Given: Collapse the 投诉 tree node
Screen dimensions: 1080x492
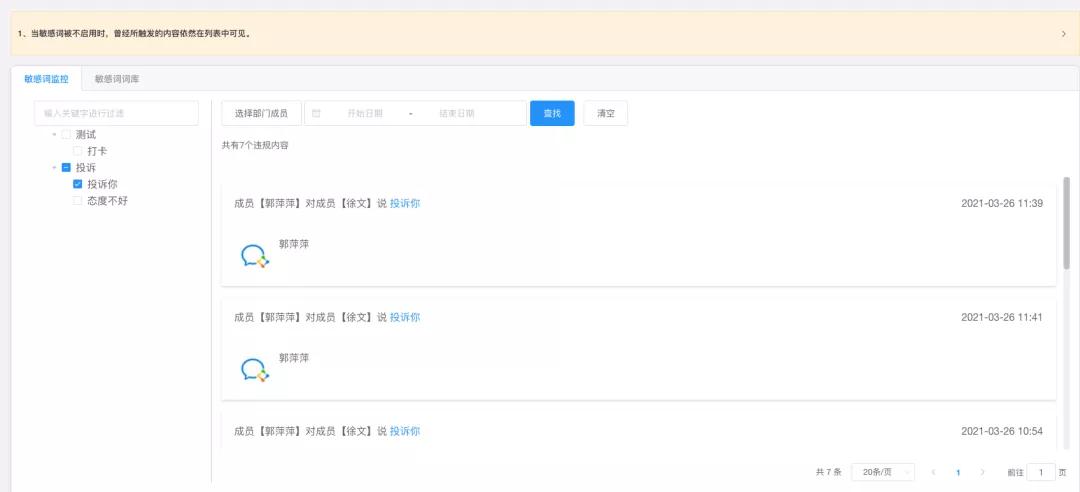Looking at the screenshot, I should click(x=54, y=167).
